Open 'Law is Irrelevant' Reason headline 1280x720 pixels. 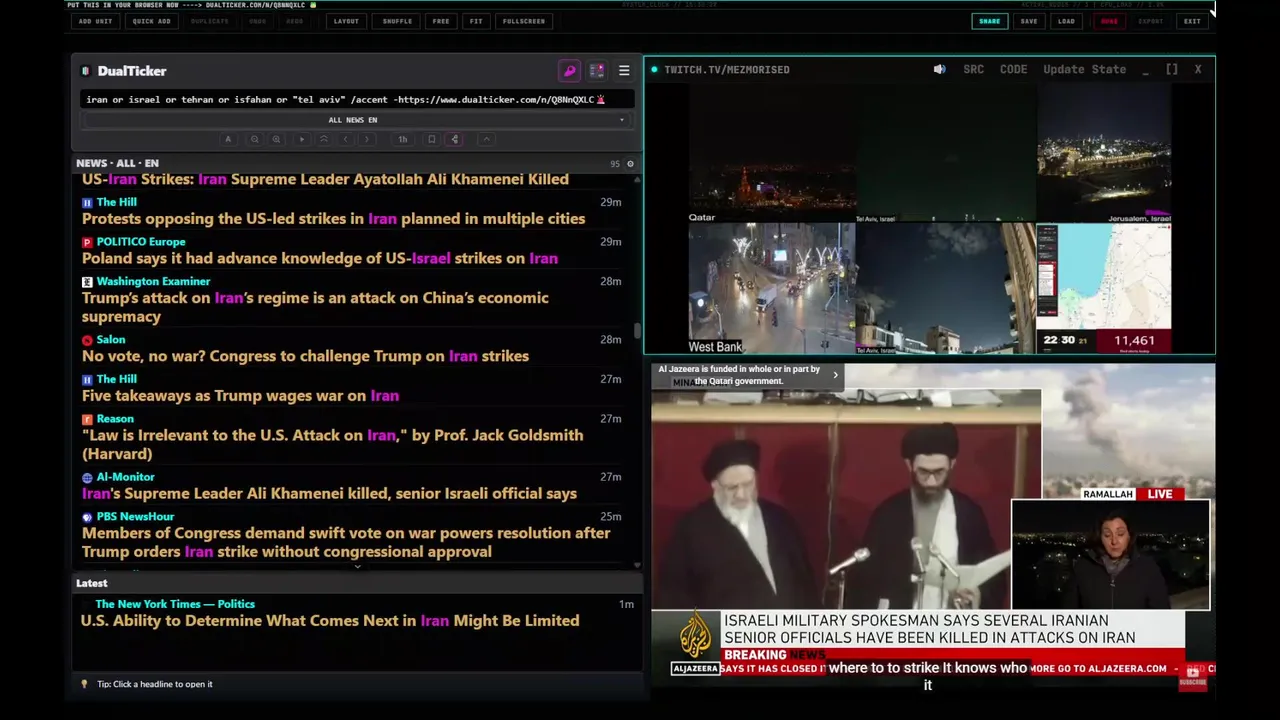(x=332, y=444)
